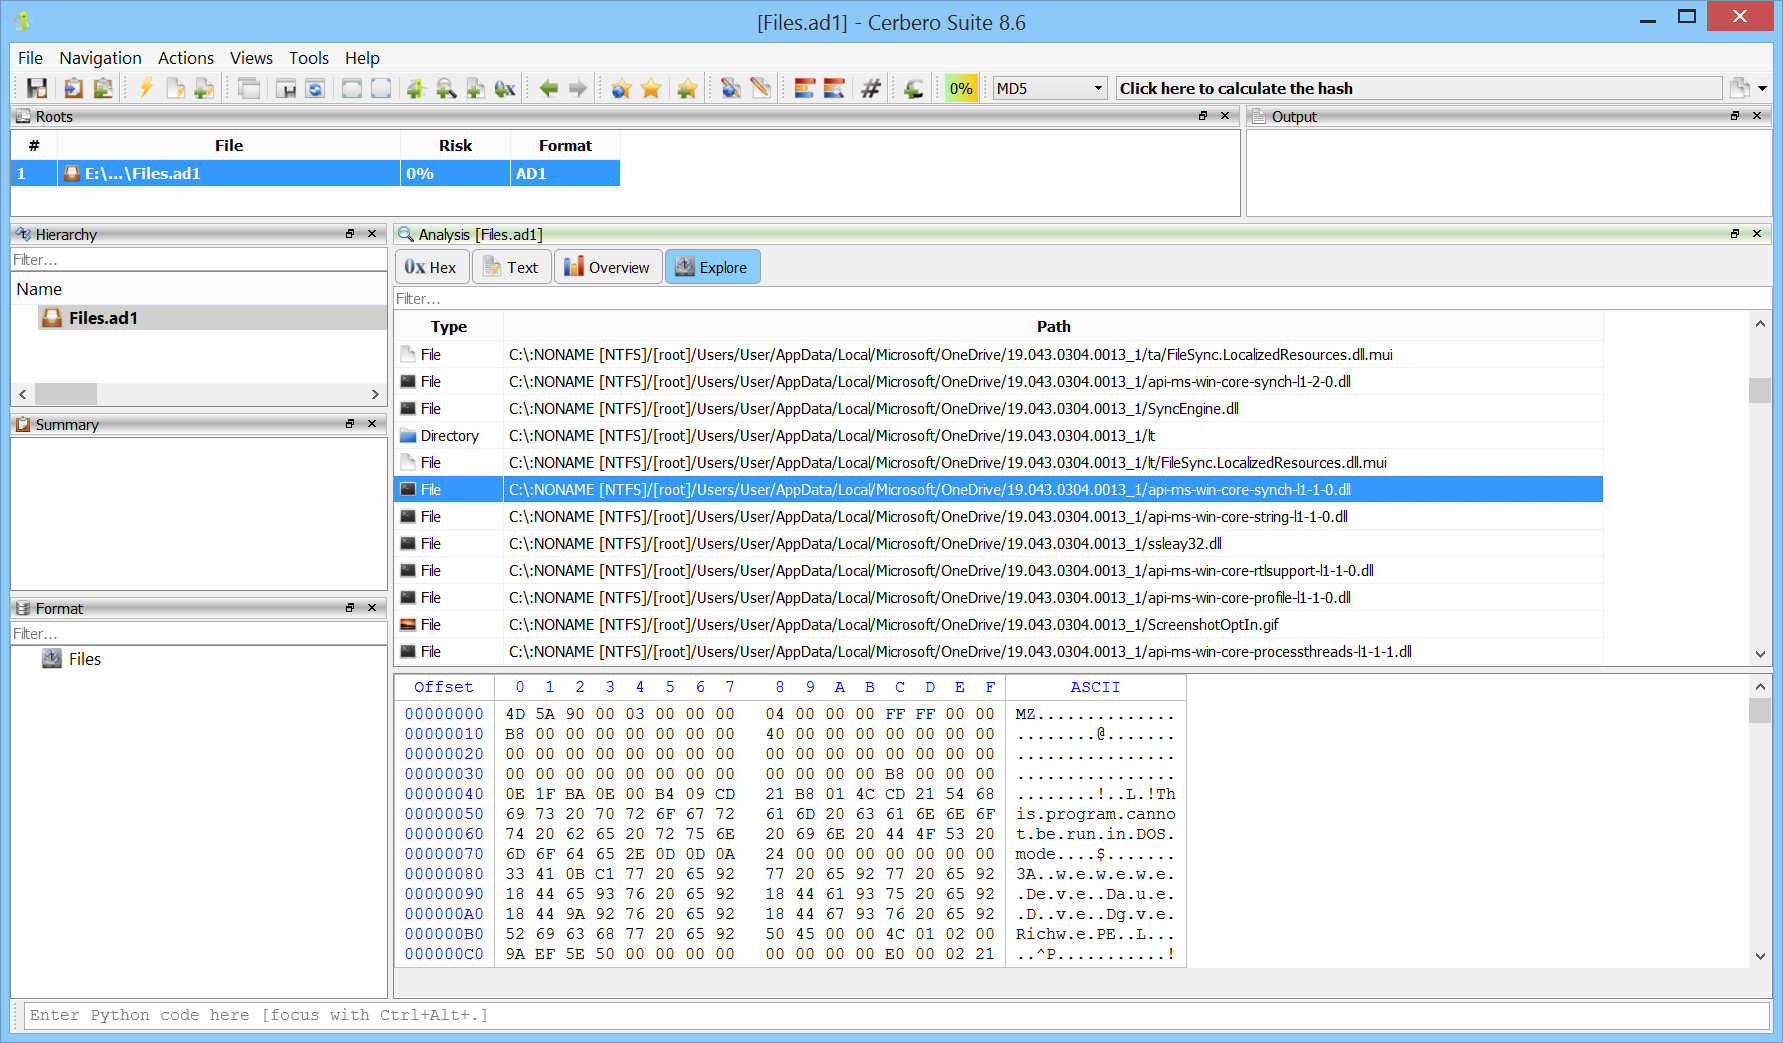This screenshot has height=1043, width=1783.
Task: Select the Explore view button
Action: point(712,268)
